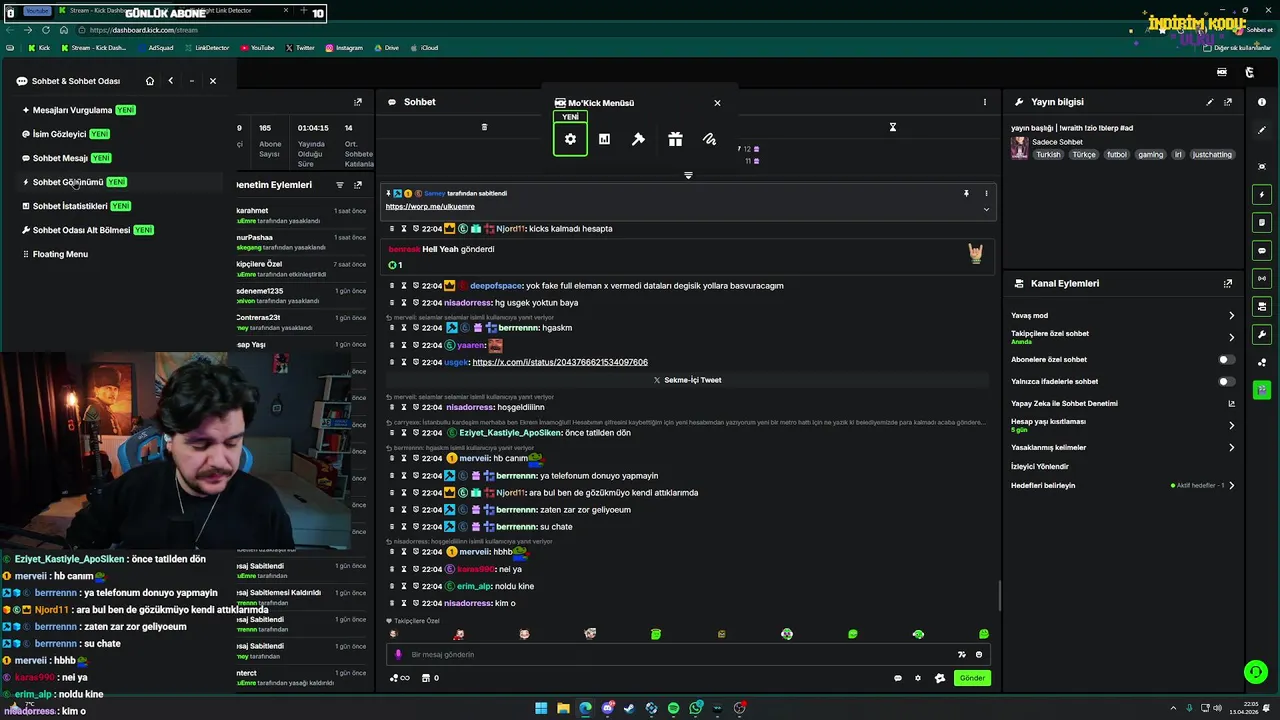
Task: Click the microphone icon in message box
Action: point(398,654)
